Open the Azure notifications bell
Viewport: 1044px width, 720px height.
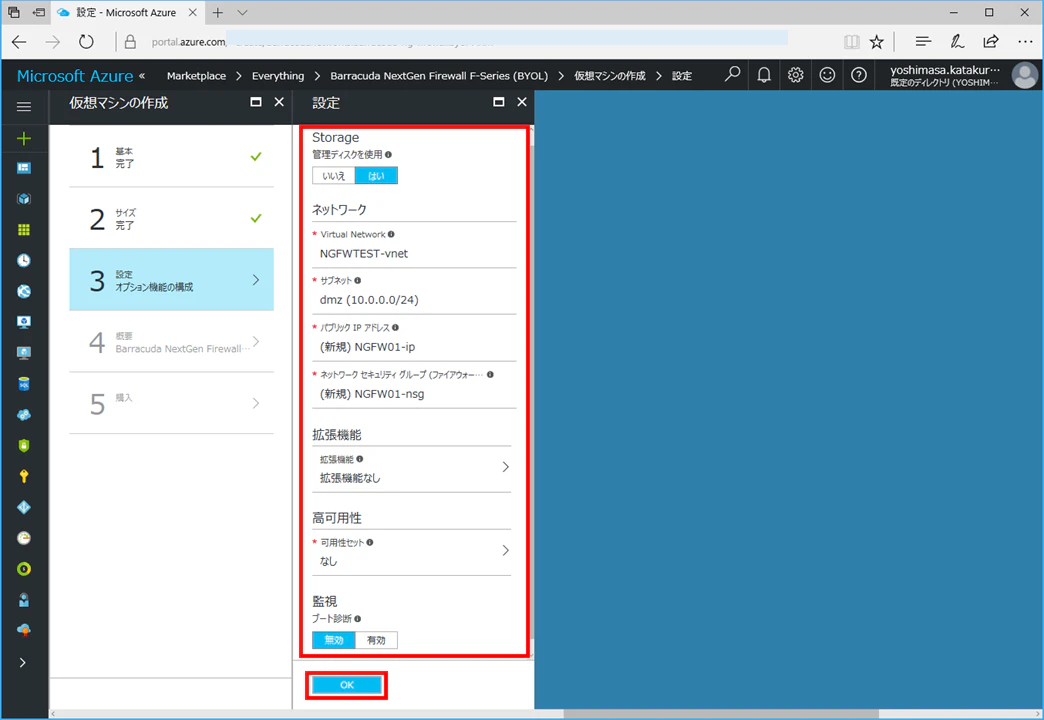(x=764, y=75)
